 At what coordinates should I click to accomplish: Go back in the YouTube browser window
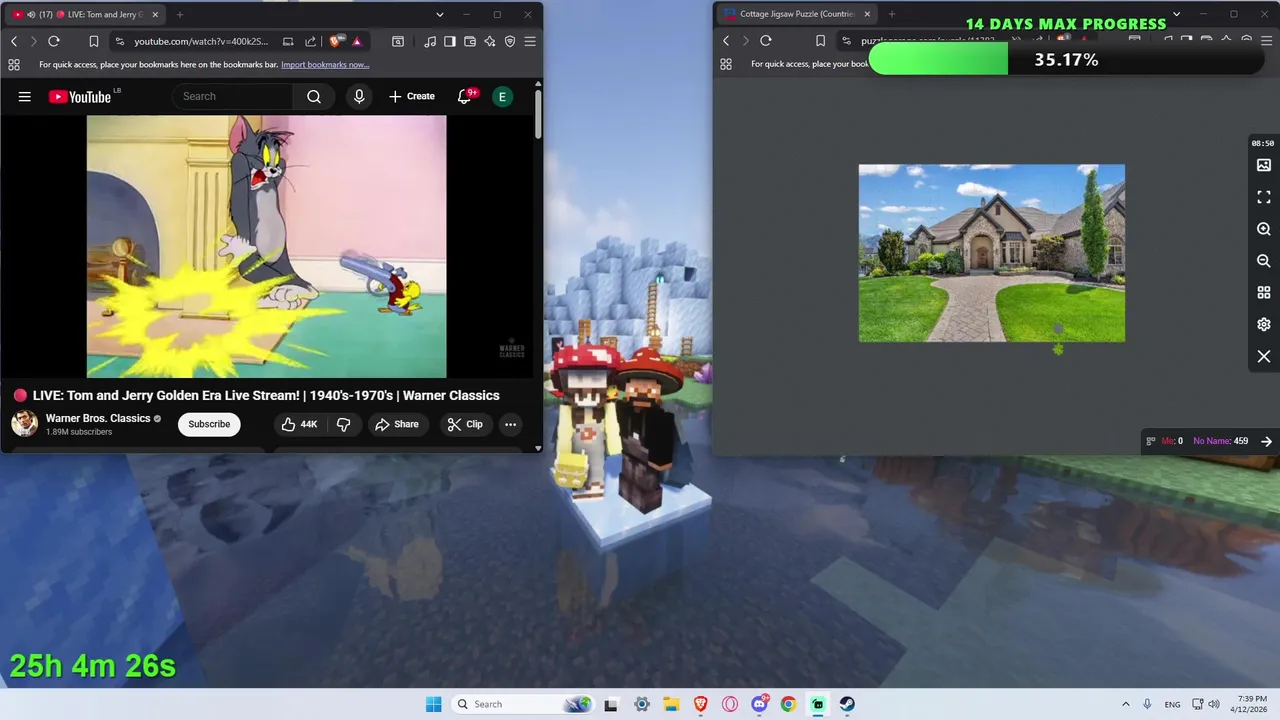(x=14, y=41)
